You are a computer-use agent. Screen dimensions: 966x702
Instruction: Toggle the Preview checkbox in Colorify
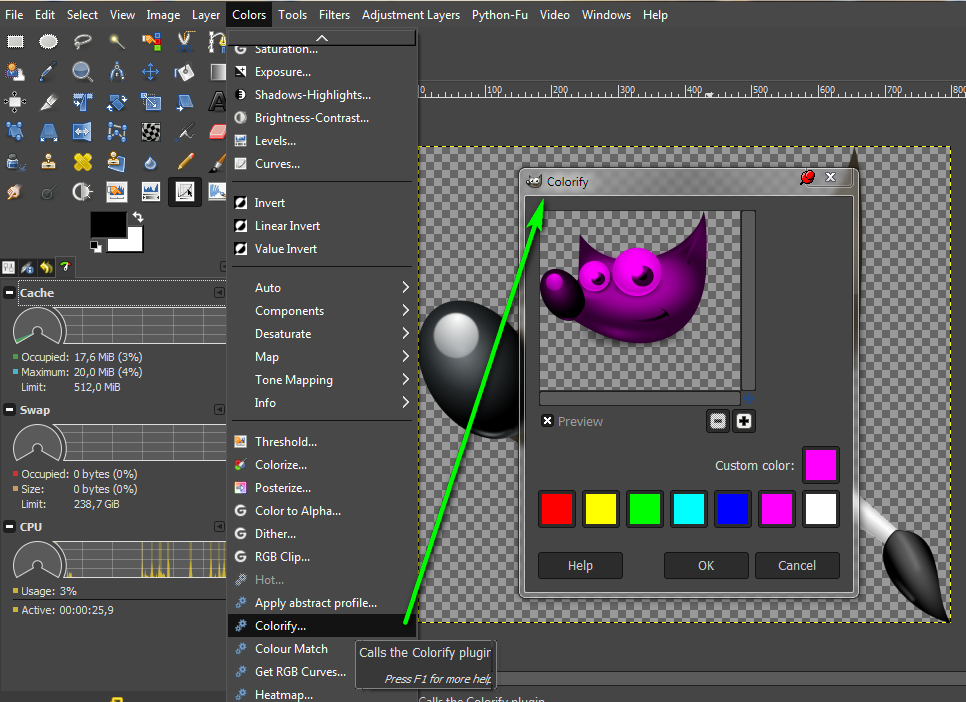(547, 421)
